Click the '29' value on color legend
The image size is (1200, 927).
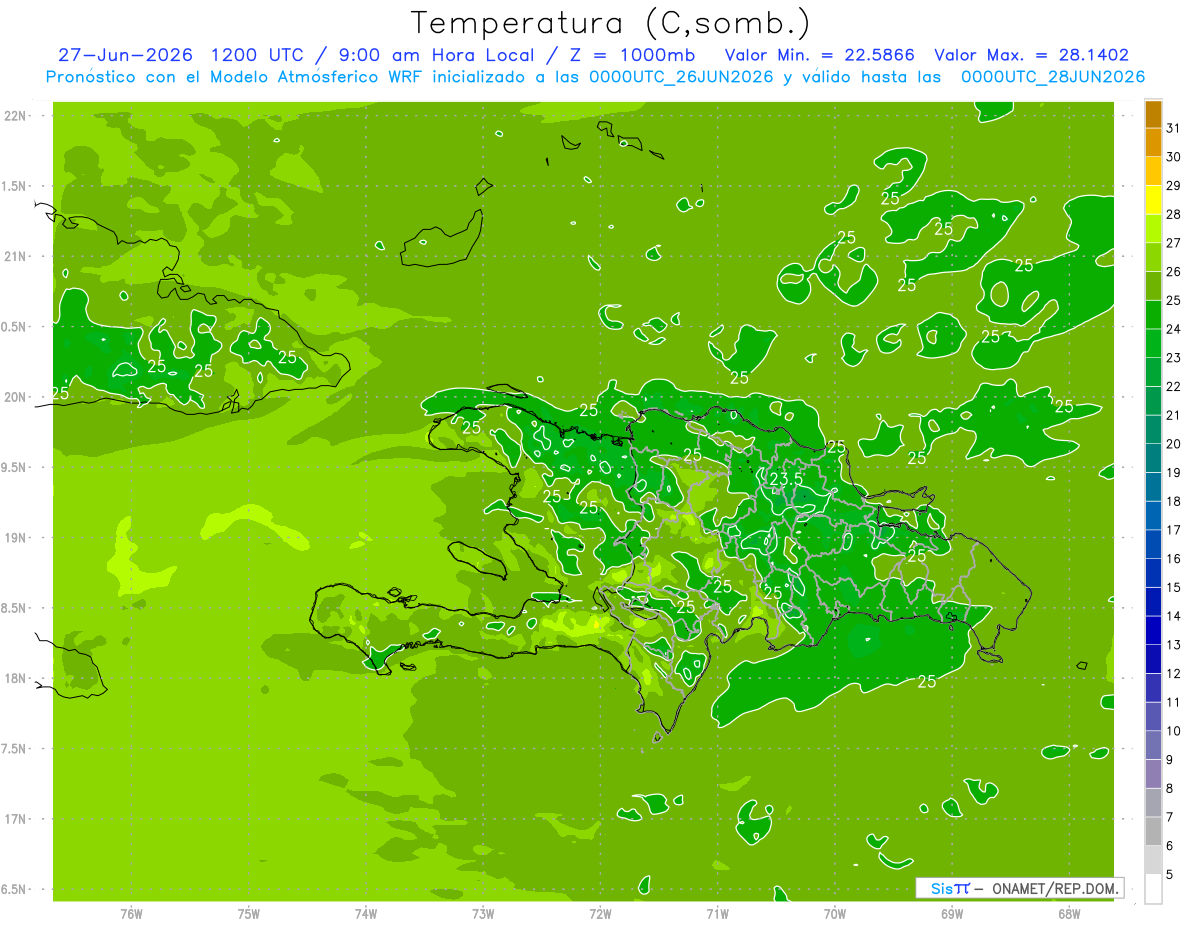click(1174, 186)
